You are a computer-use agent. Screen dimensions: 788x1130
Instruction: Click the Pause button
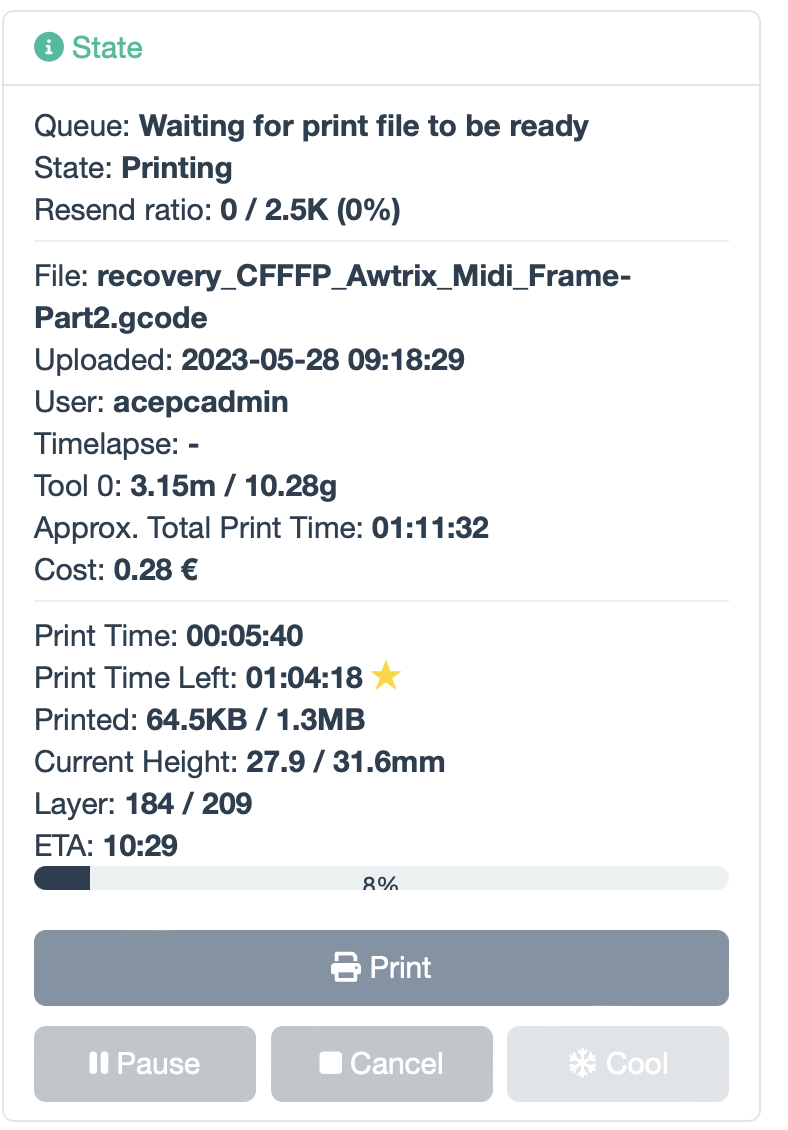point(145,1063)
